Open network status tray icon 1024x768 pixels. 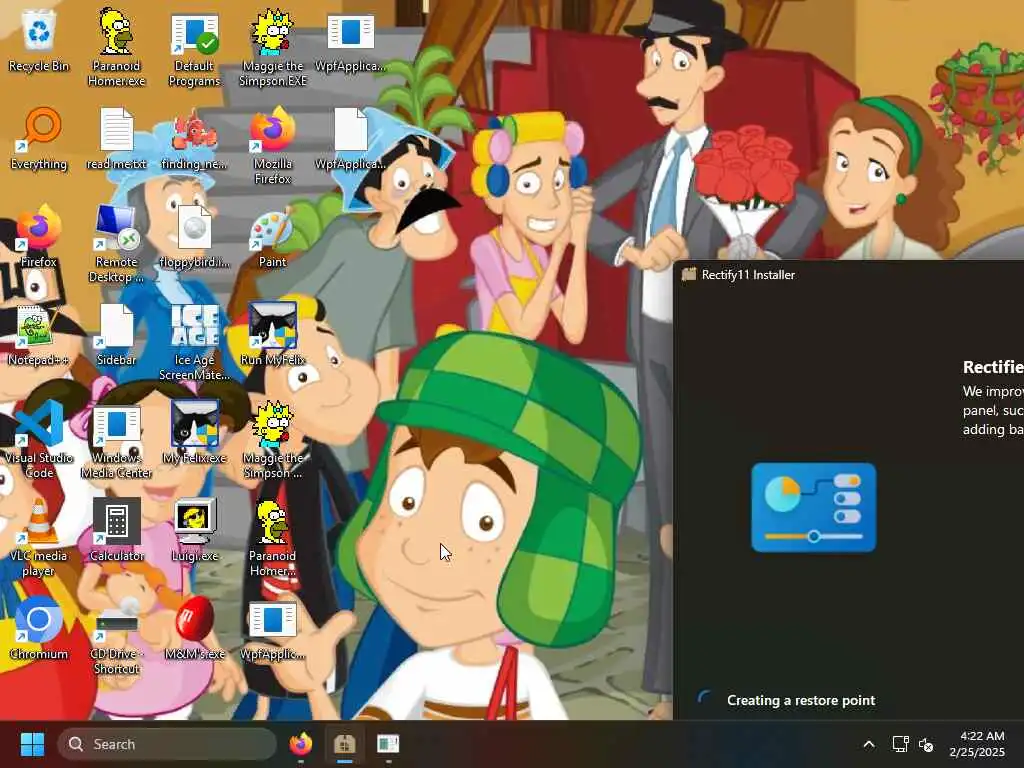pos(901,744)
